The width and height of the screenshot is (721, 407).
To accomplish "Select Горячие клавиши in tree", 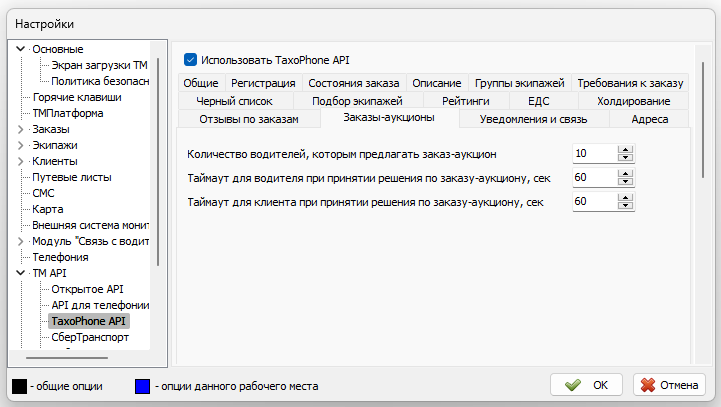I will [77, 97].
